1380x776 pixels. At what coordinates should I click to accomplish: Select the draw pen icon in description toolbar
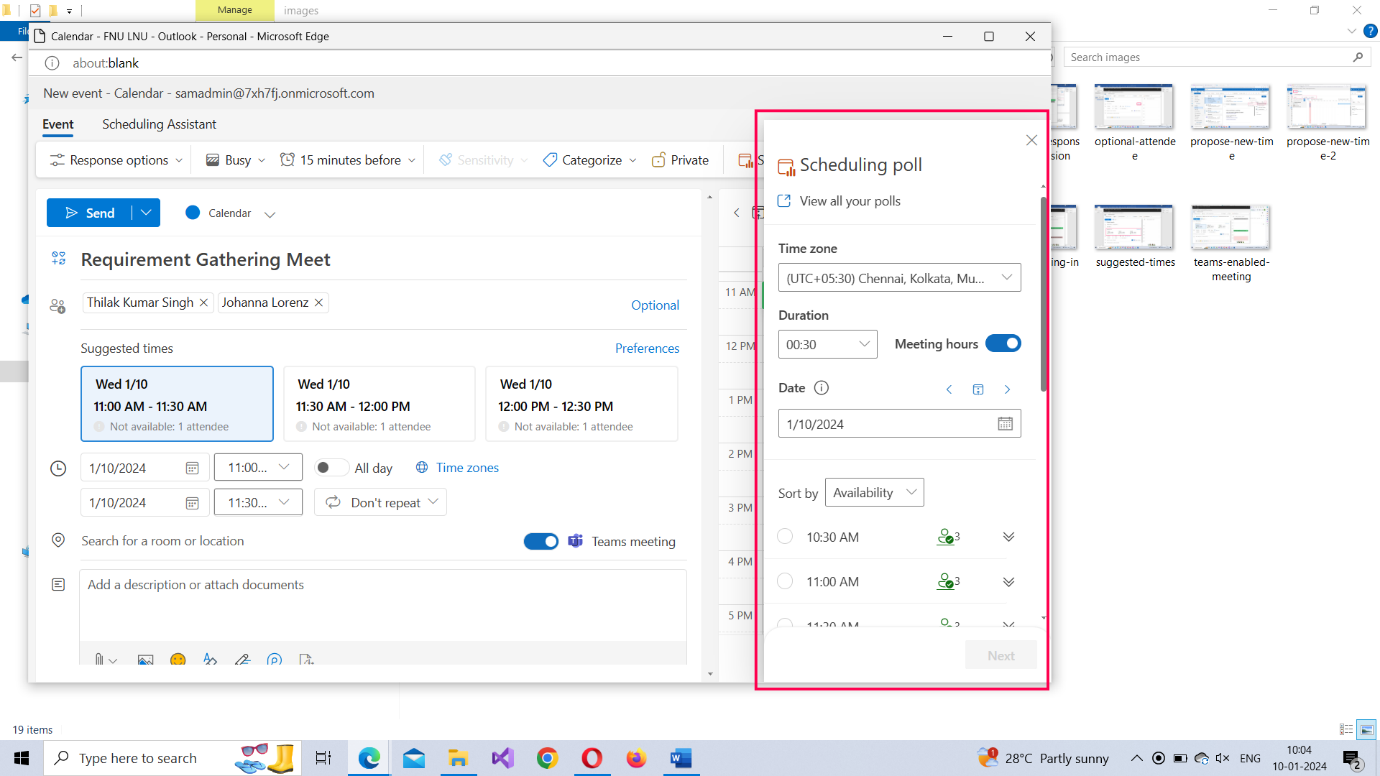pyautogui.click(x=242, y=660)
